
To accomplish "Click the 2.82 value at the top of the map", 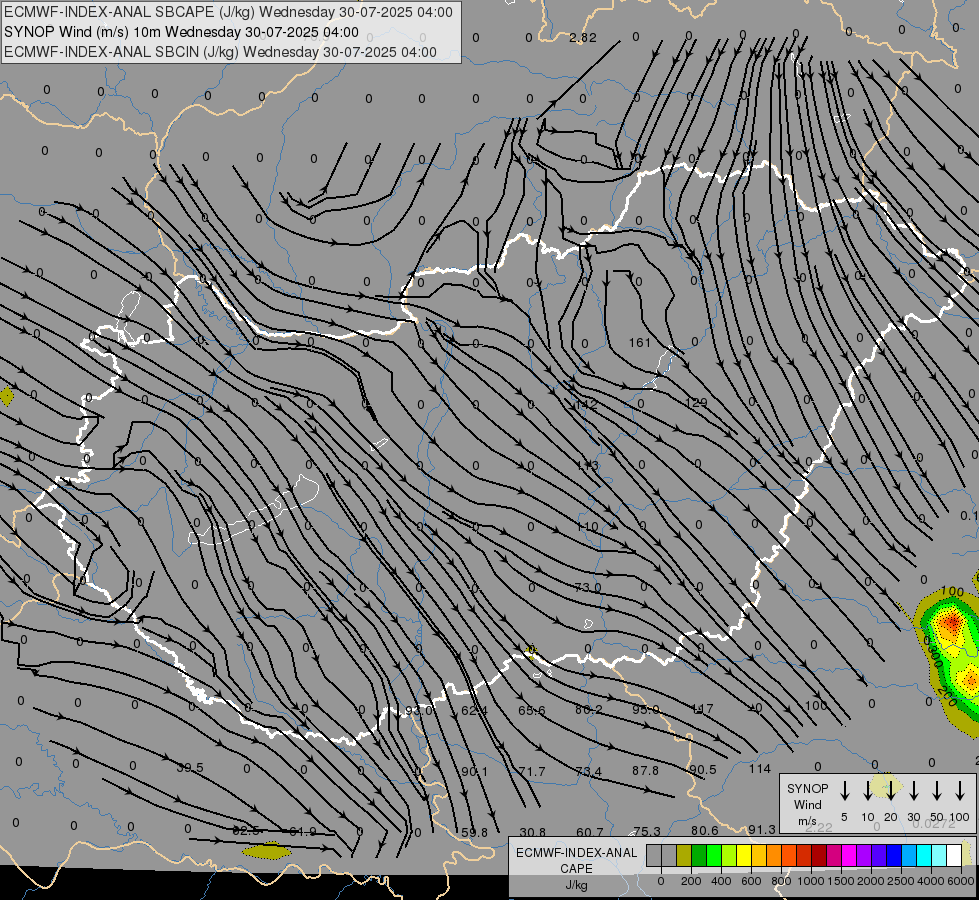I will pos(583,37).
